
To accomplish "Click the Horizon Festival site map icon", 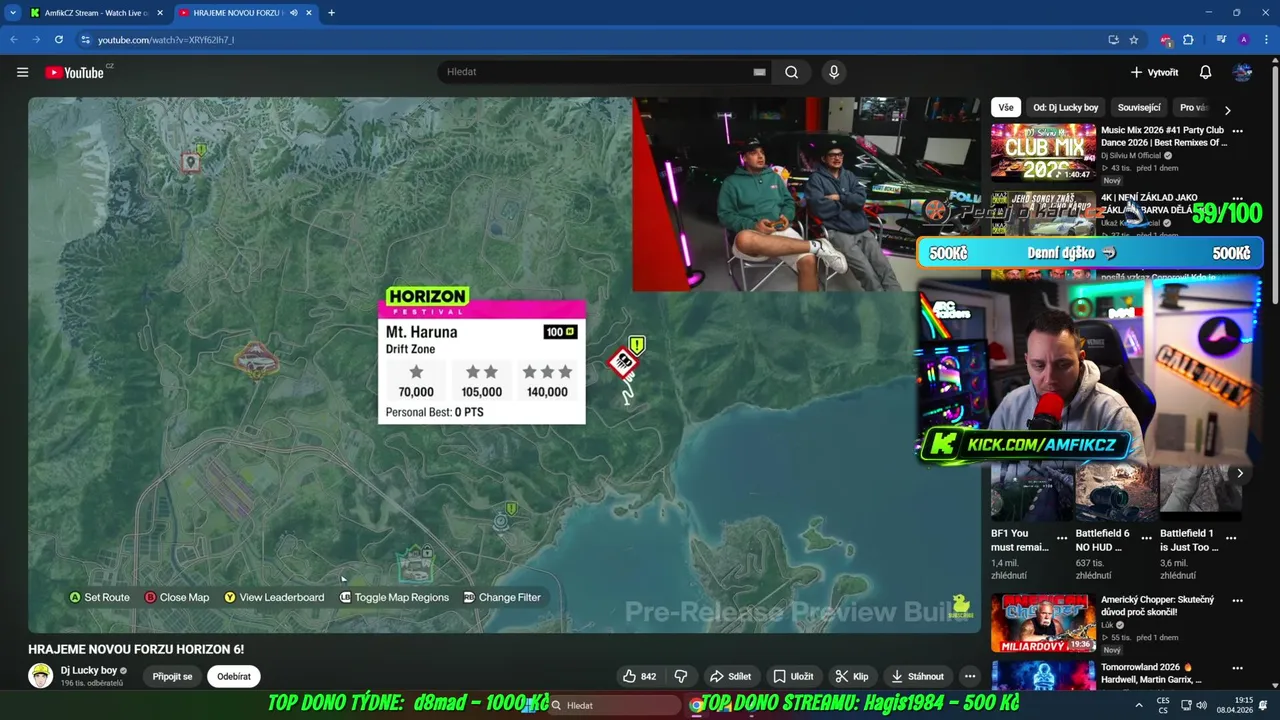I will click(256, 358).
